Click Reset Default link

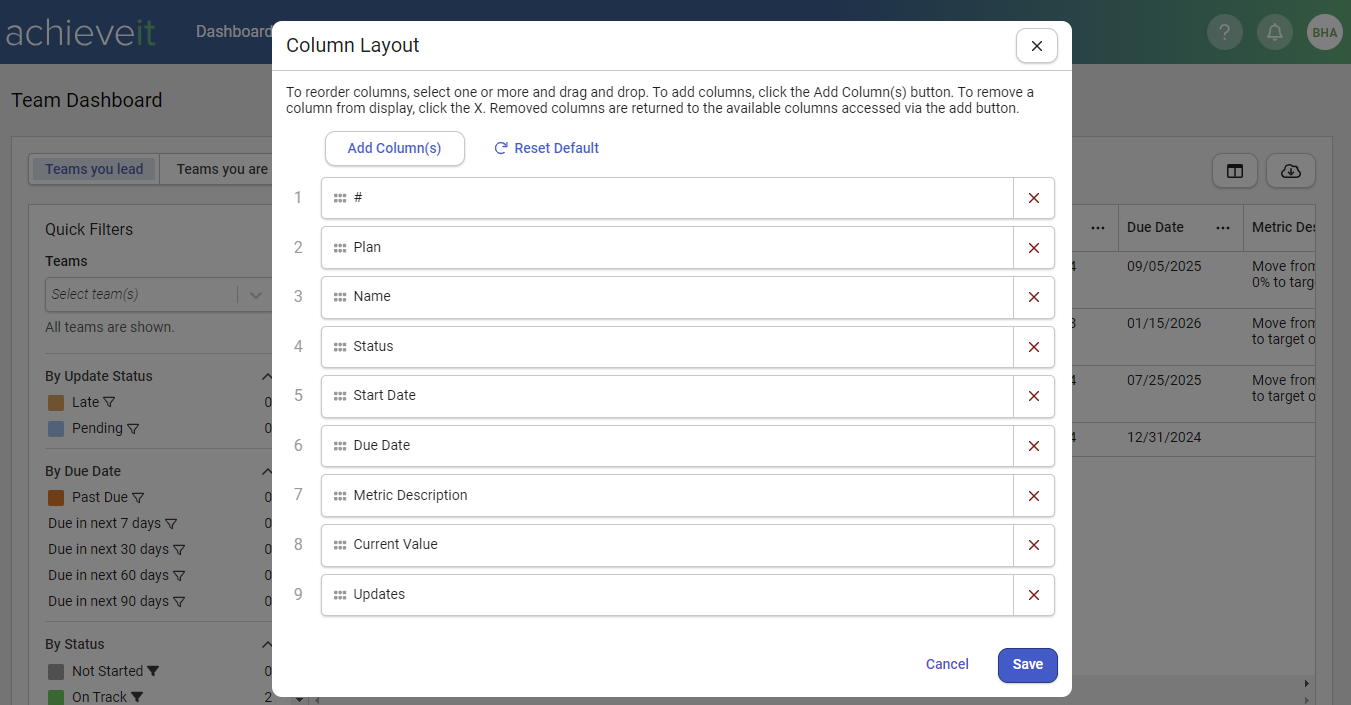point(546,148)
